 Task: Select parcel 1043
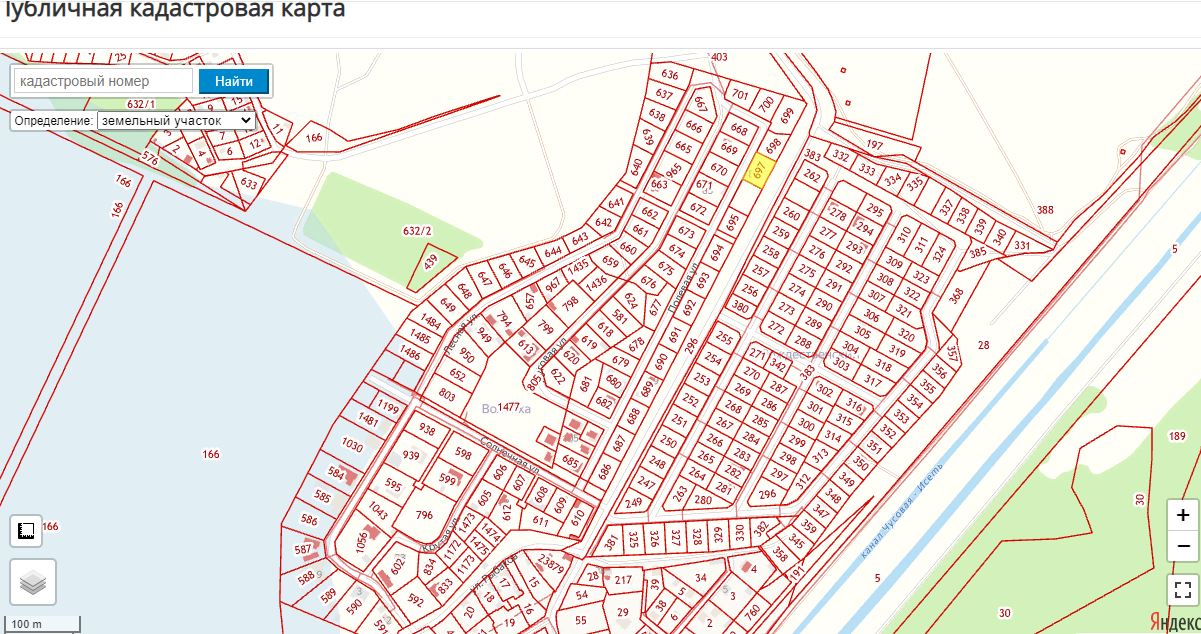377,509
